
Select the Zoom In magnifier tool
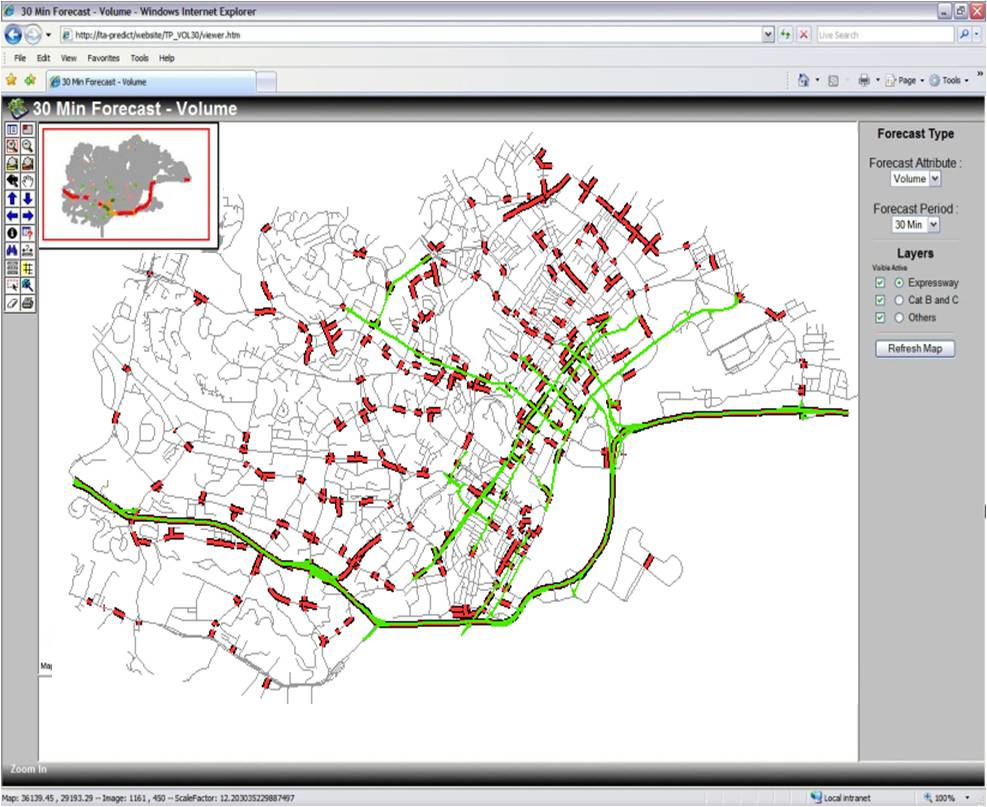coord(12,146)
